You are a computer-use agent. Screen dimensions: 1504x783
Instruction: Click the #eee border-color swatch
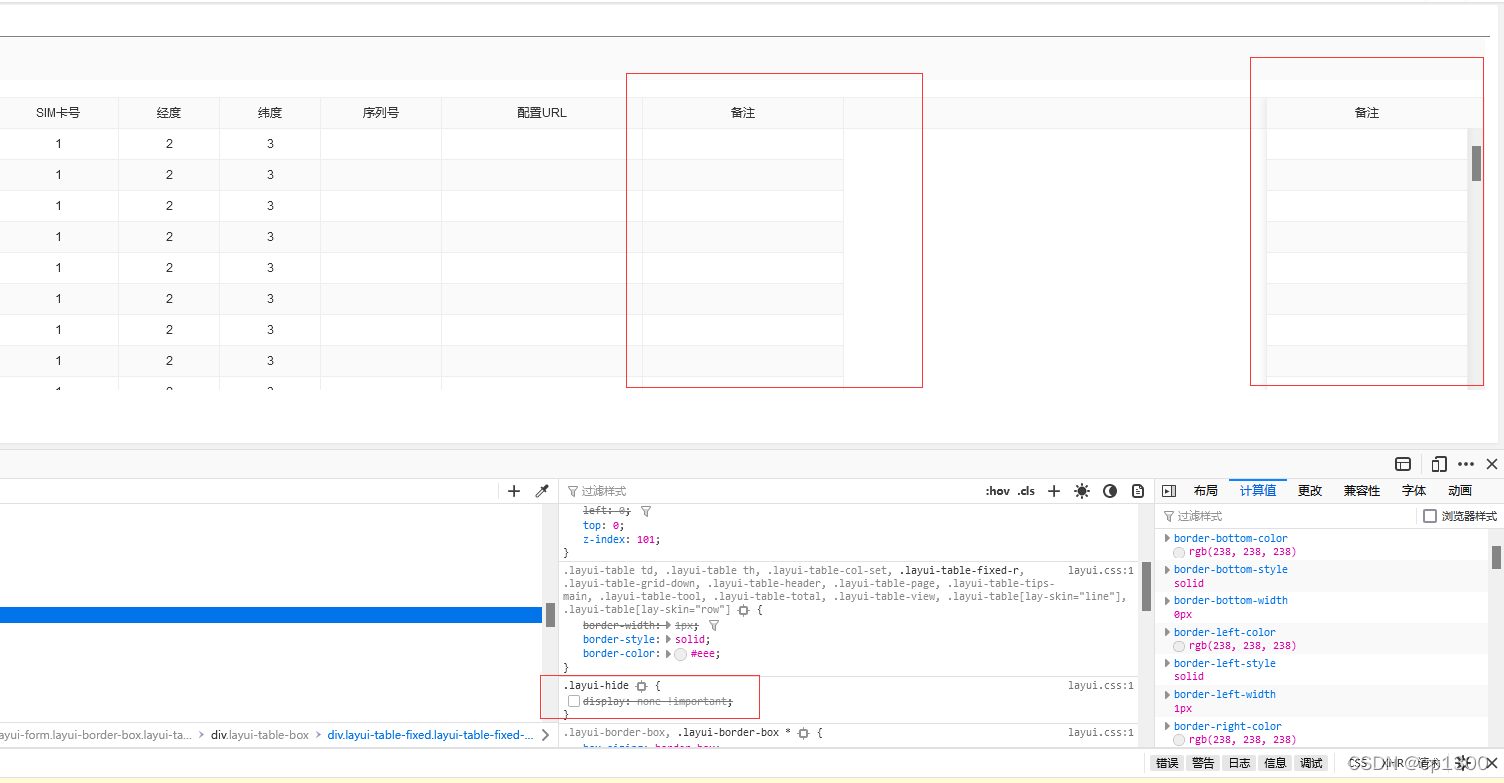680,653
